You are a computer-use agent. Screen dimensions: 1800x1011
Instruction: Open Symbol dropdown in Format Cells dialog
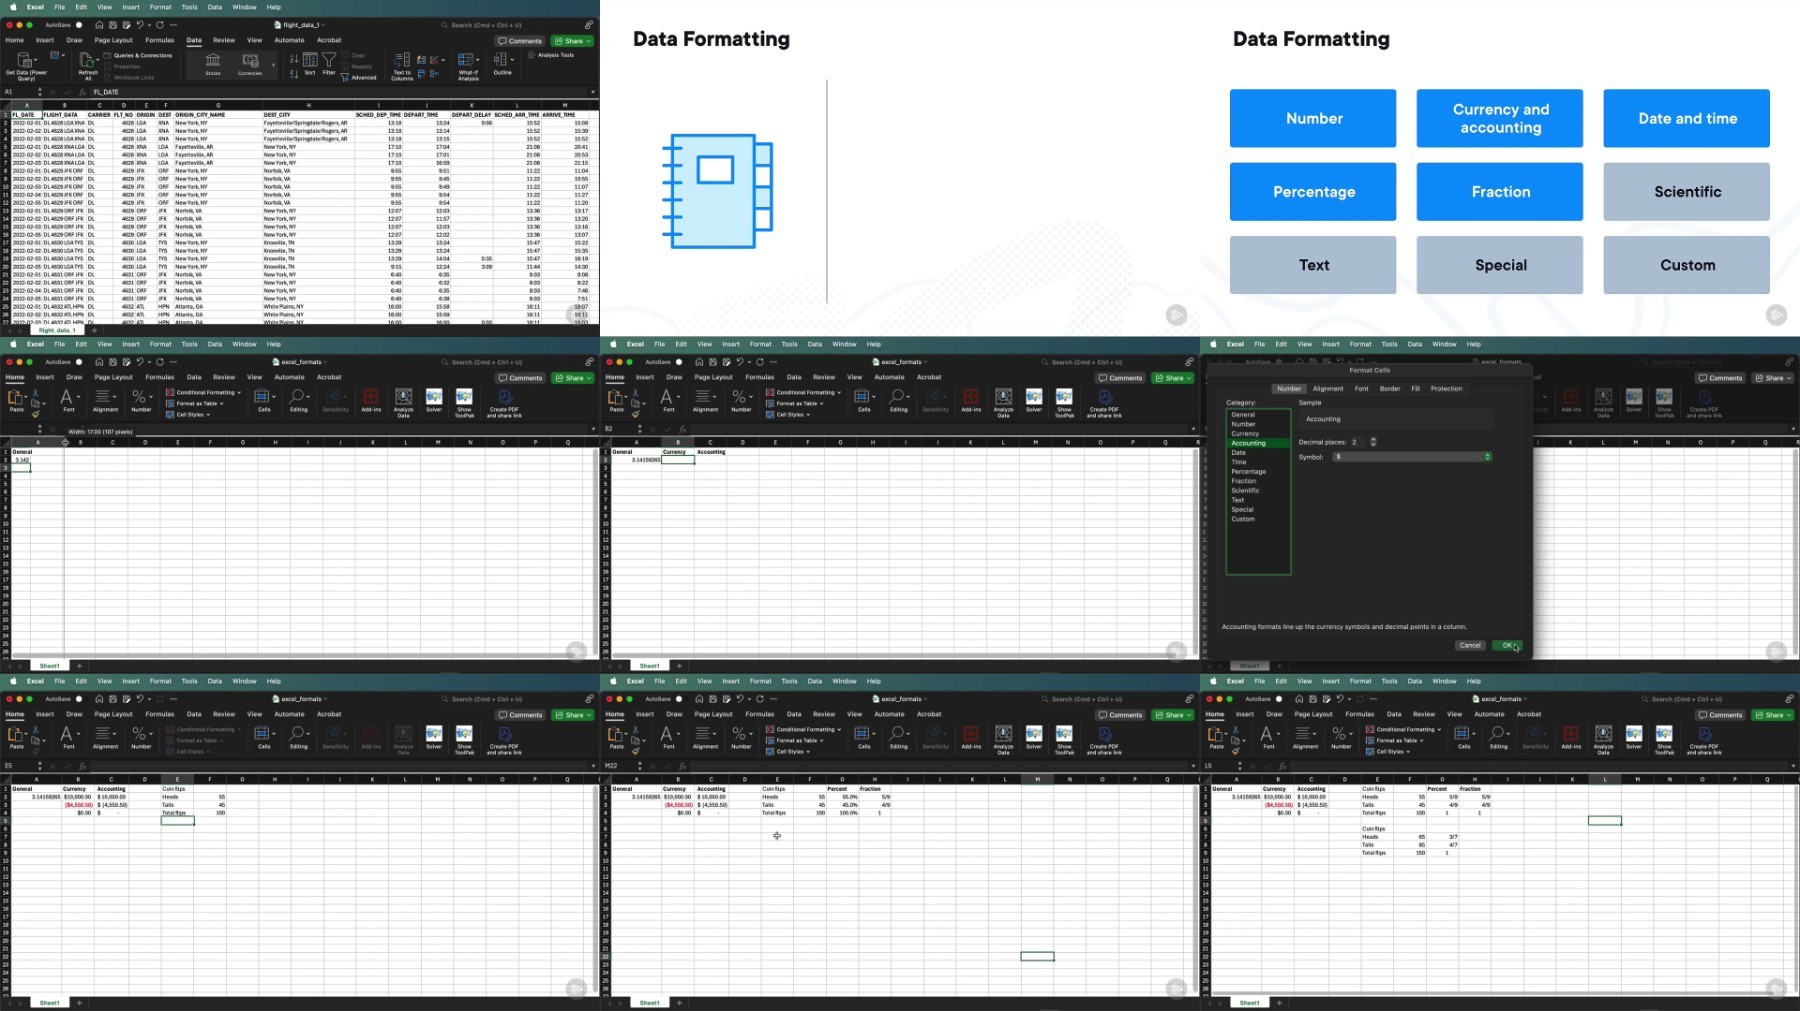[1412, 457]
